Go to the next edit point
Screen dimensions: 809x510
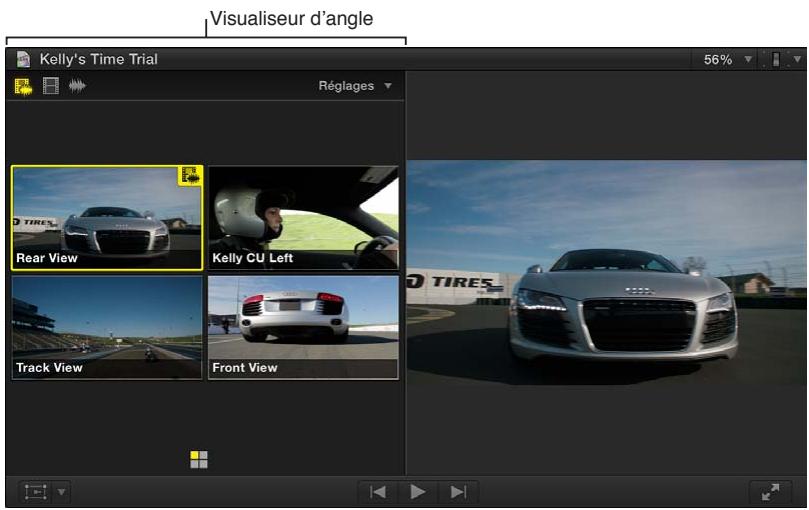tap(458, 492)
